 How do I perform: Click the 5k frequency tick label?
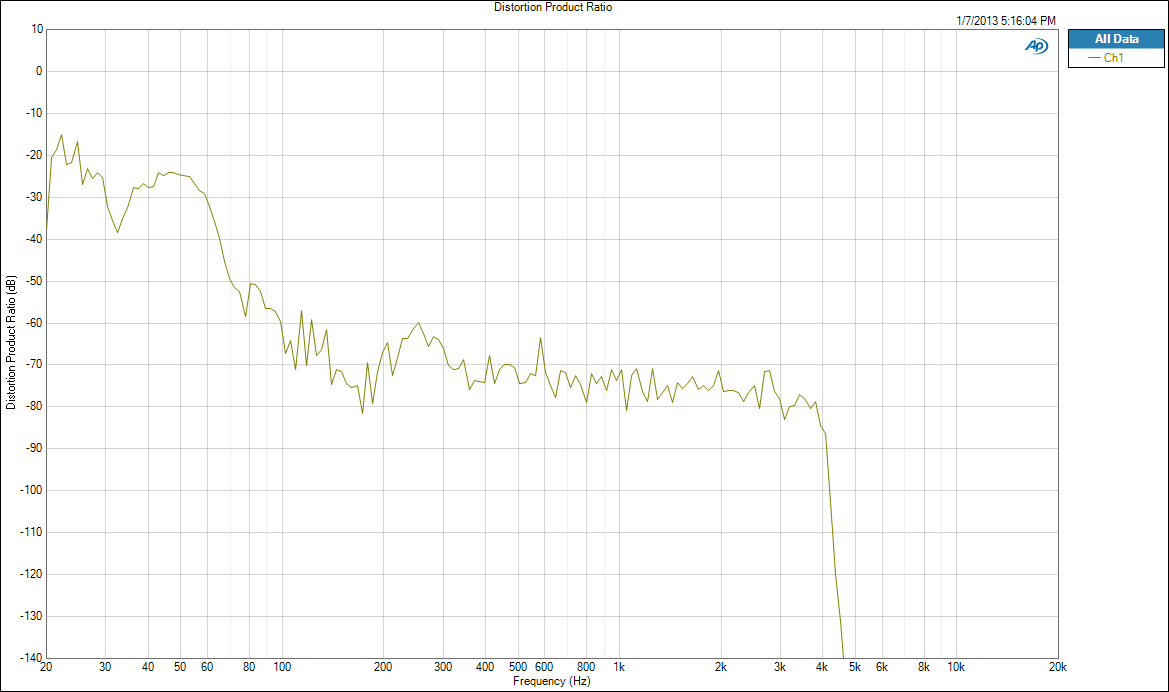854,667
